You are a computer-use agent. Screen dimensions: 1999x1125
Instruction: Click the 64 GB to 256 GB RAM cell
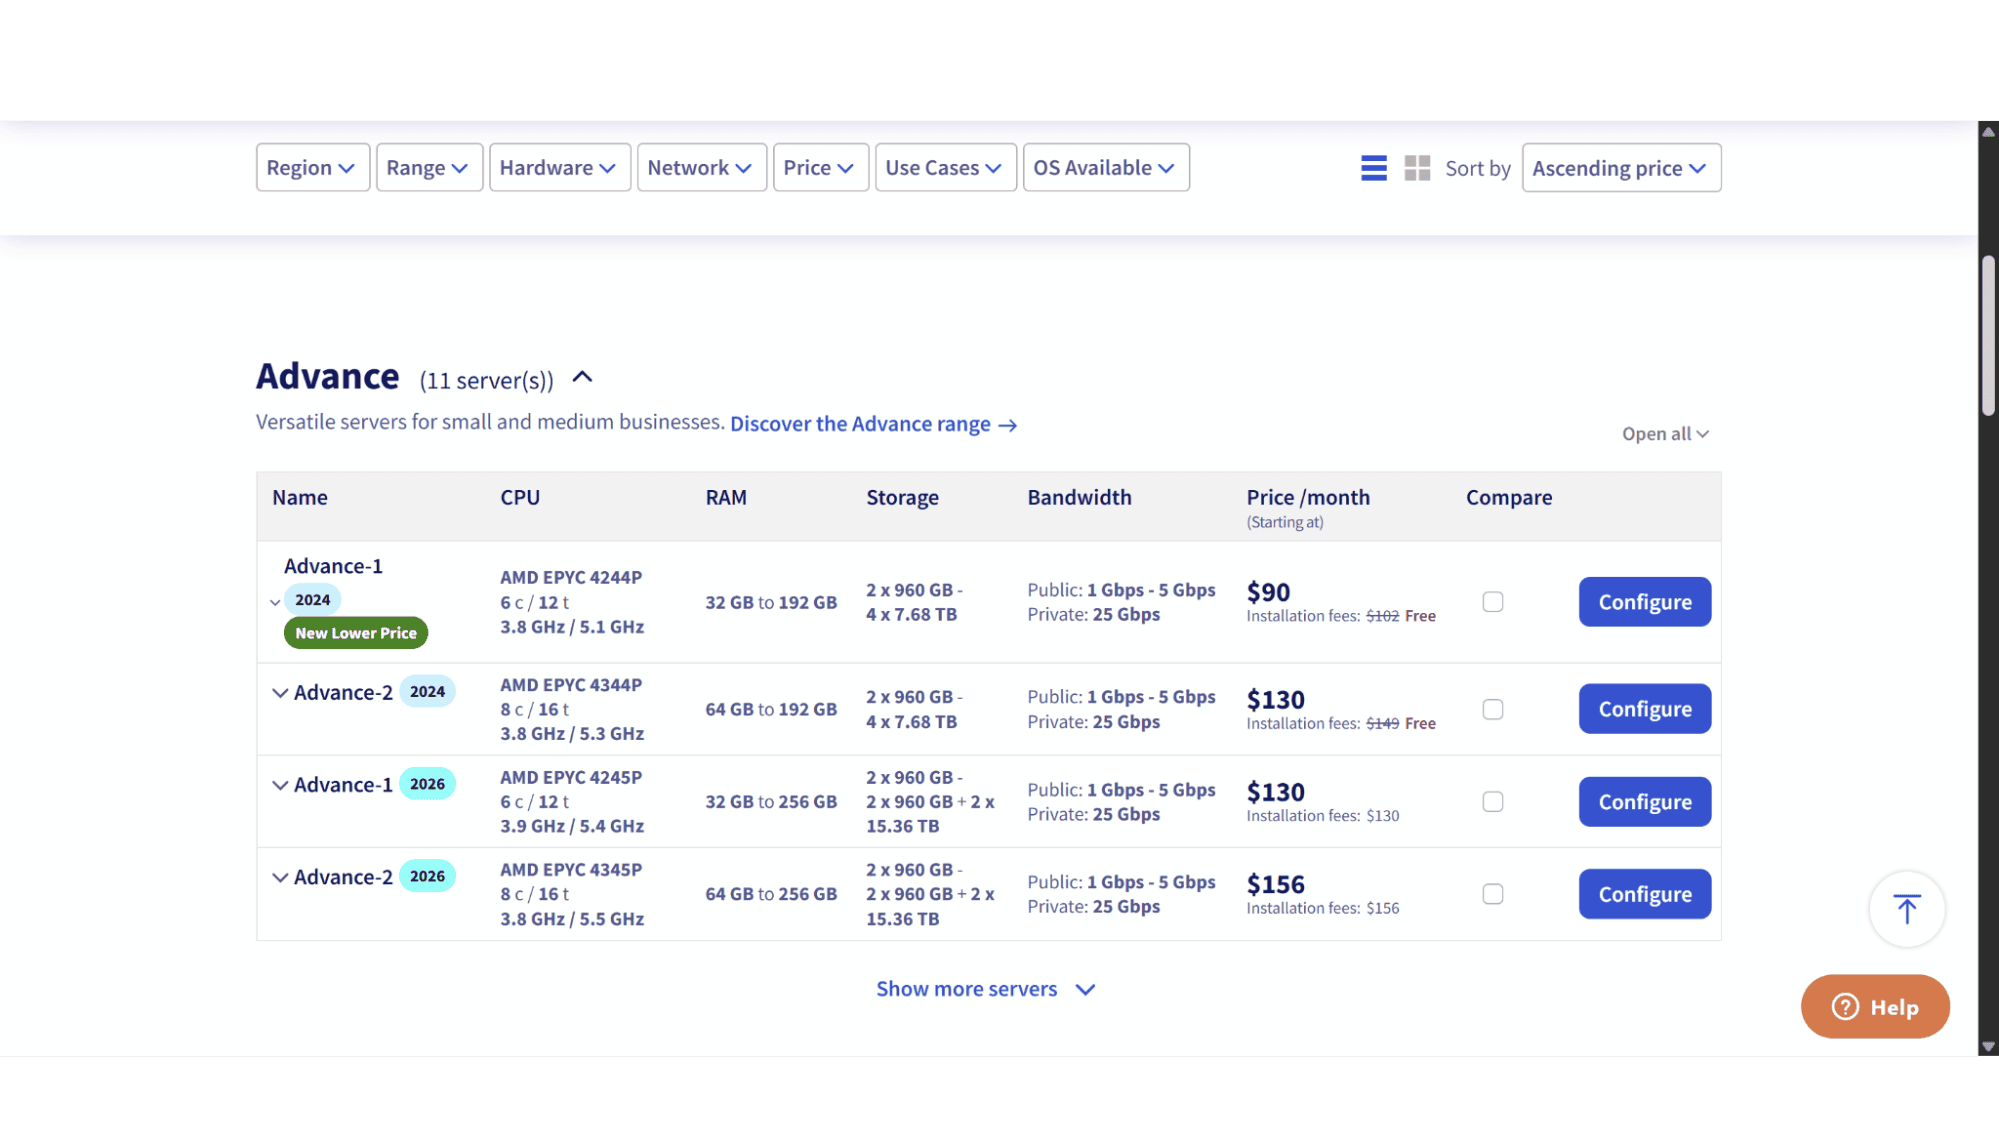[771, 894]
